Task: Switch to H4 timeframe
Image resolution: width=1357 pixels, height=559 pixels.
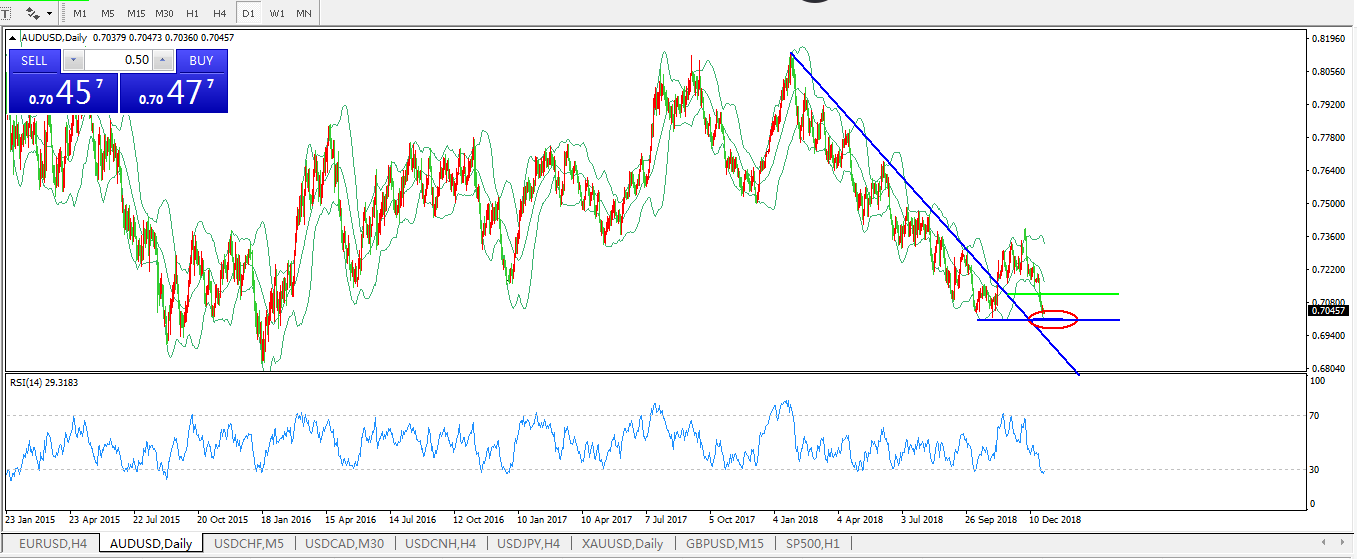Action: (x=220, y=14)
